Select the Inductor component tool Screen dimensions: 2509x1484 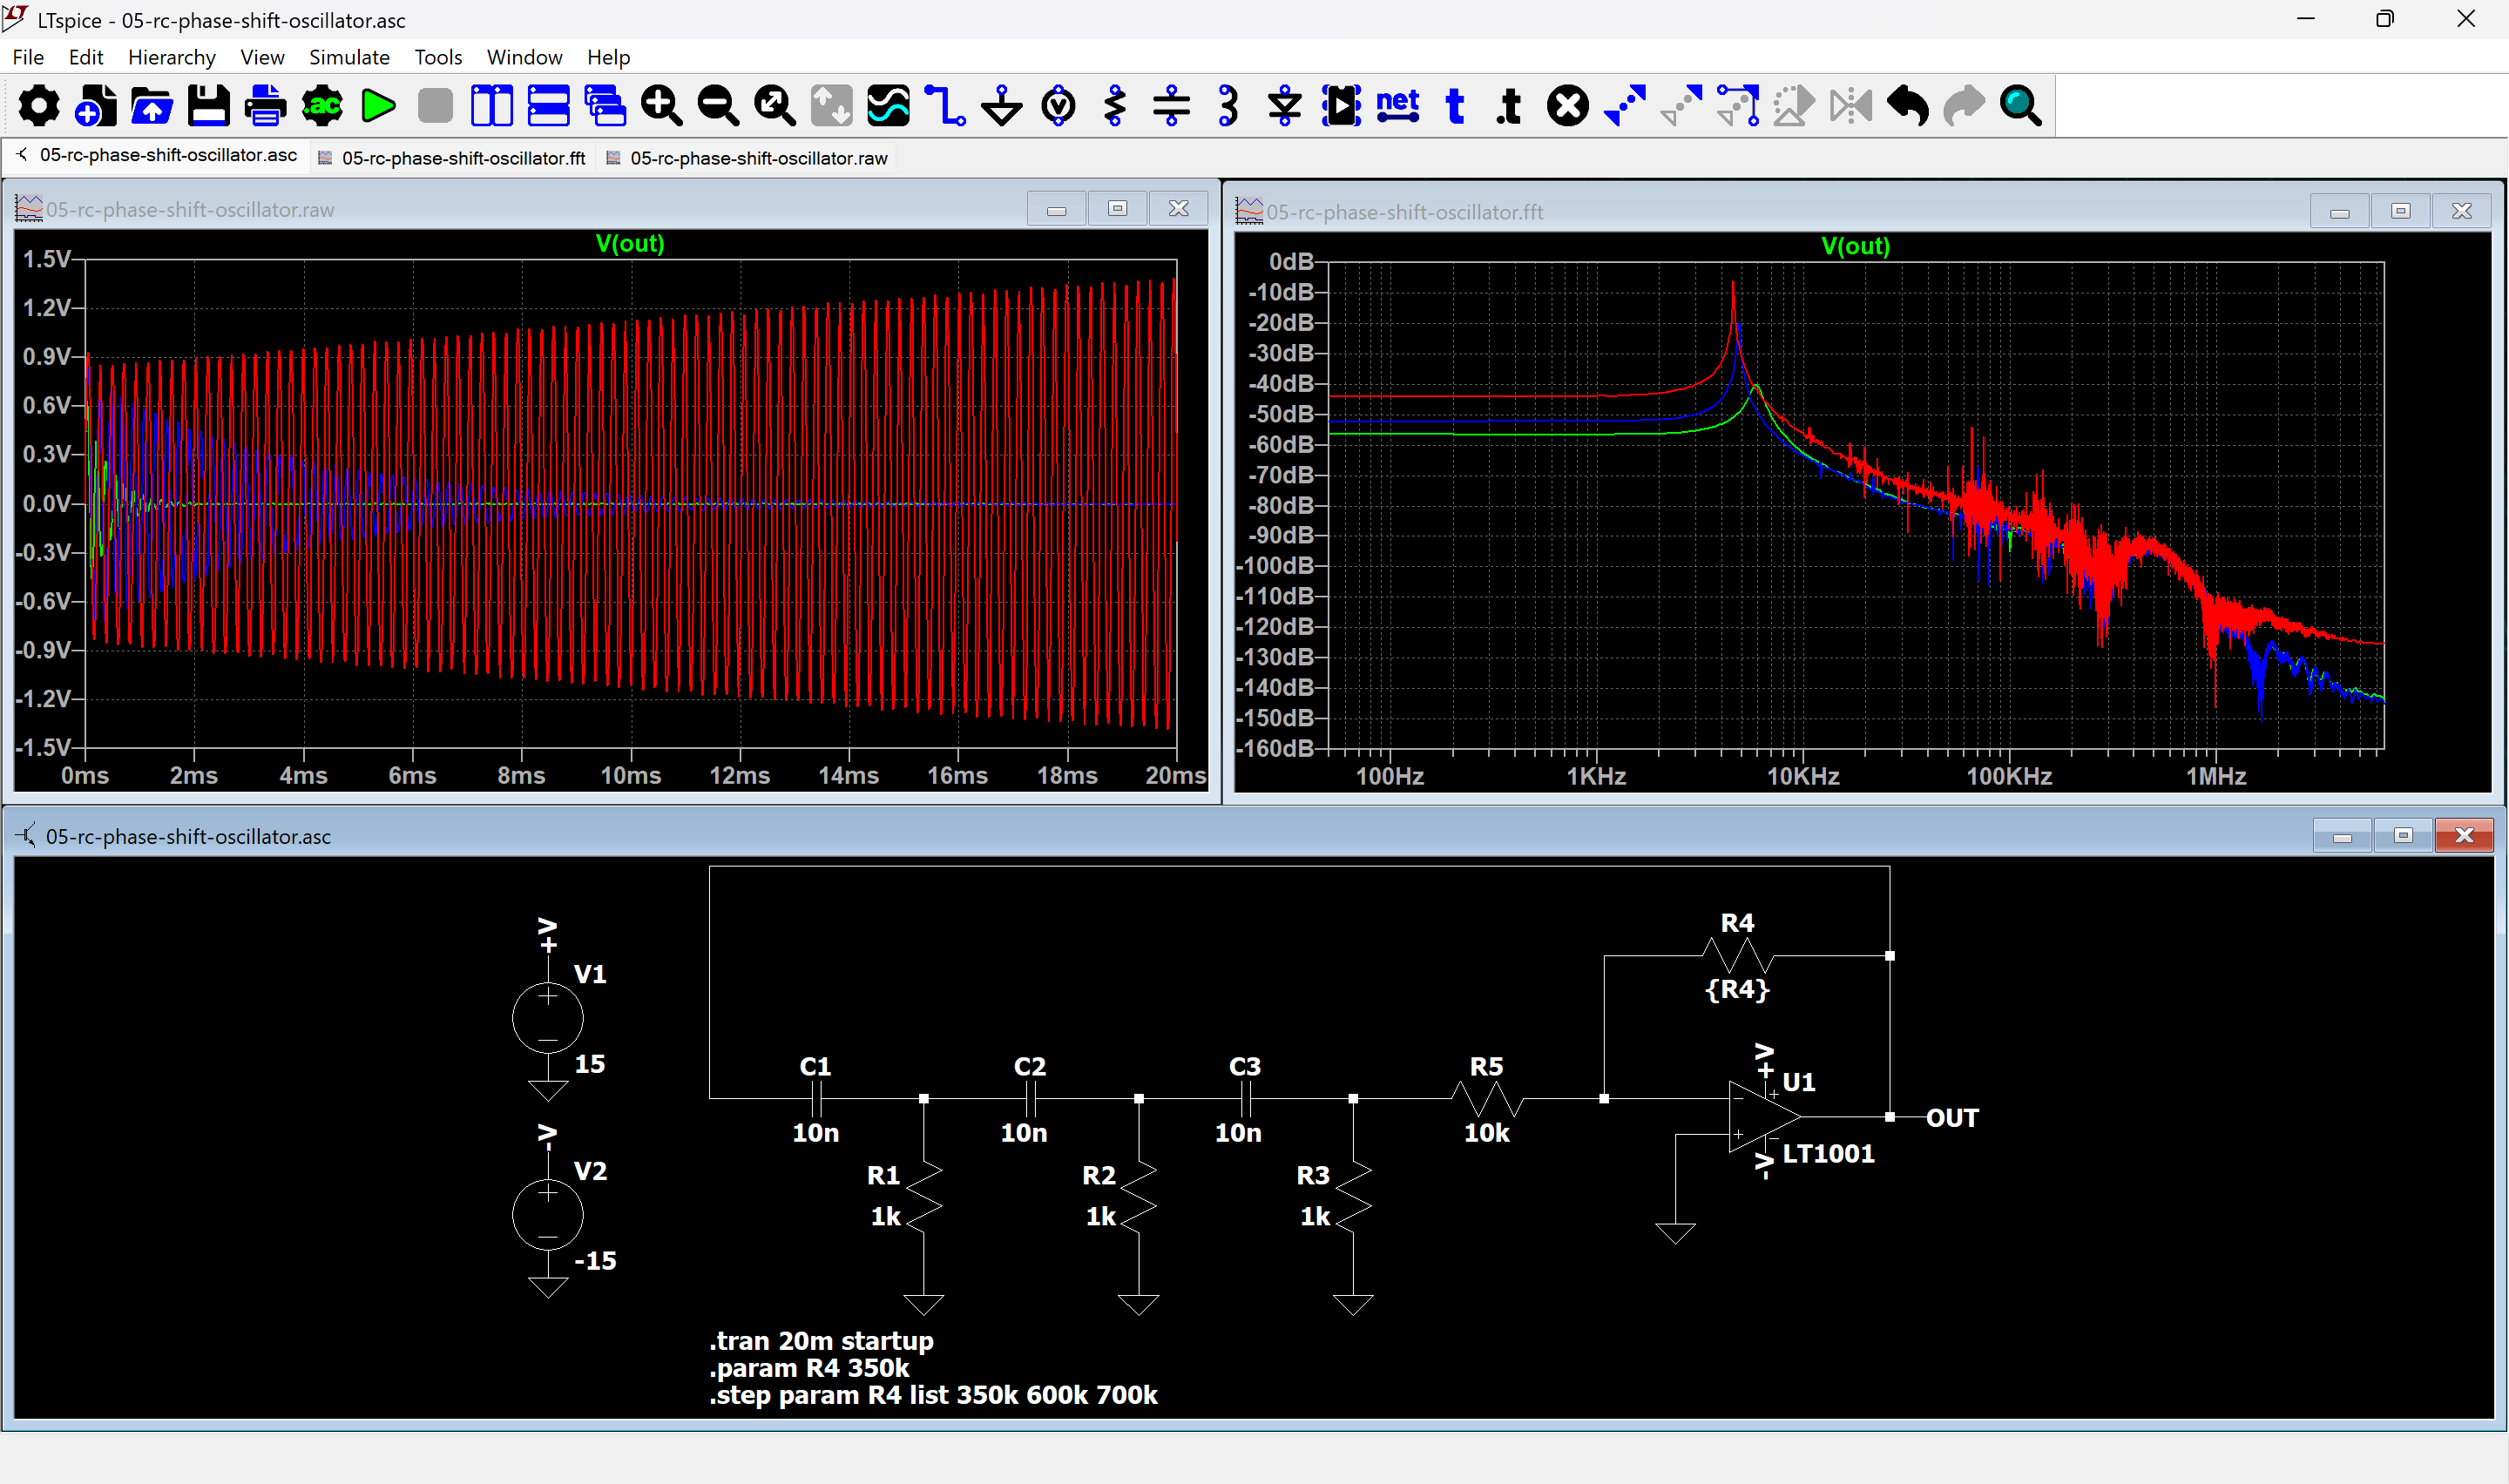pos(1229,106)
